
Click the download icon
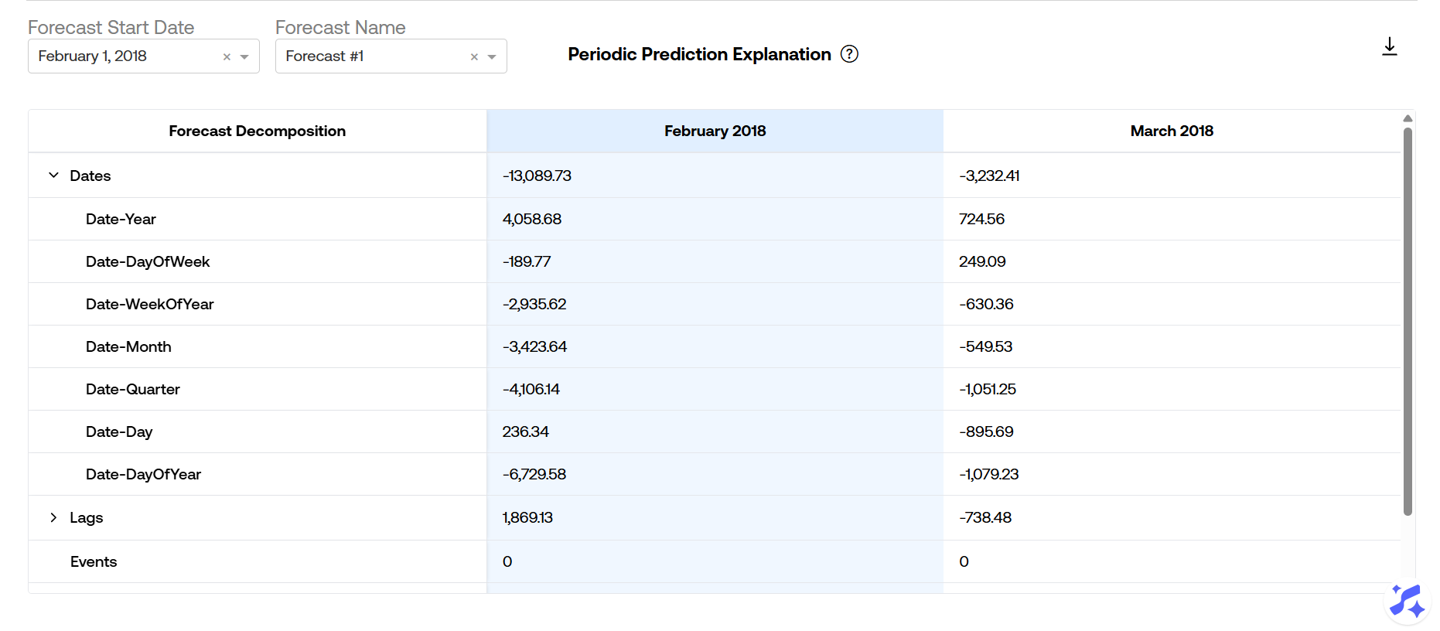point(1389,47)
